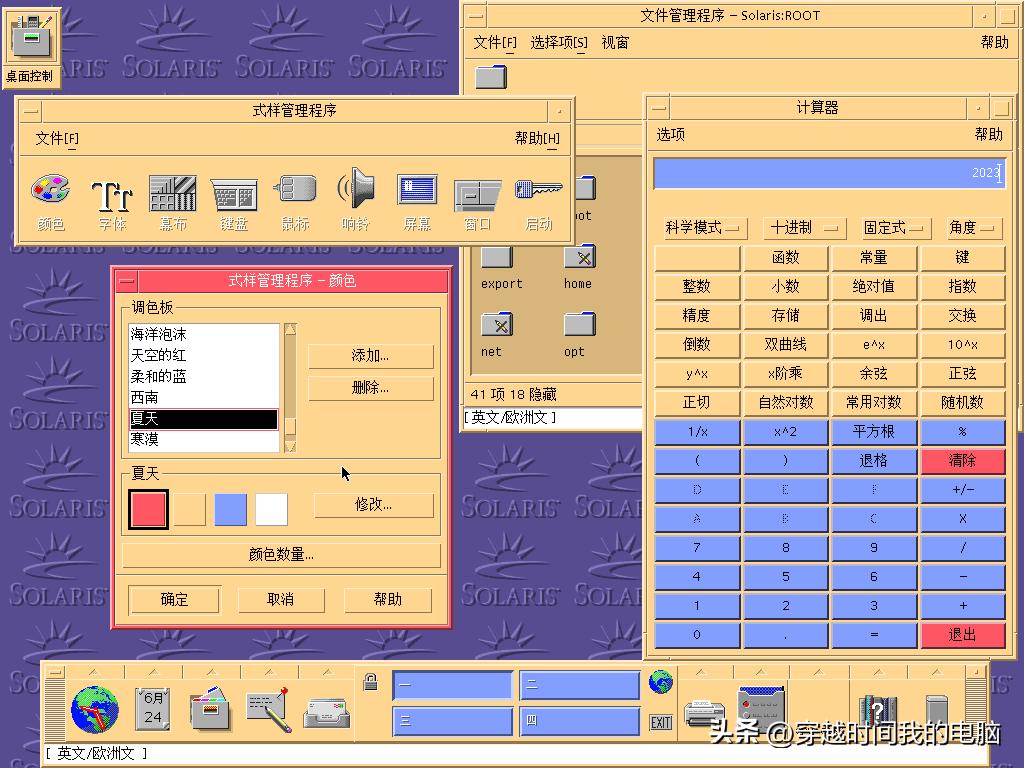Click the palette list scrollbar down arrow
Screen dimensions: 1024x768
pyautogui.click(x=291, y=447)
